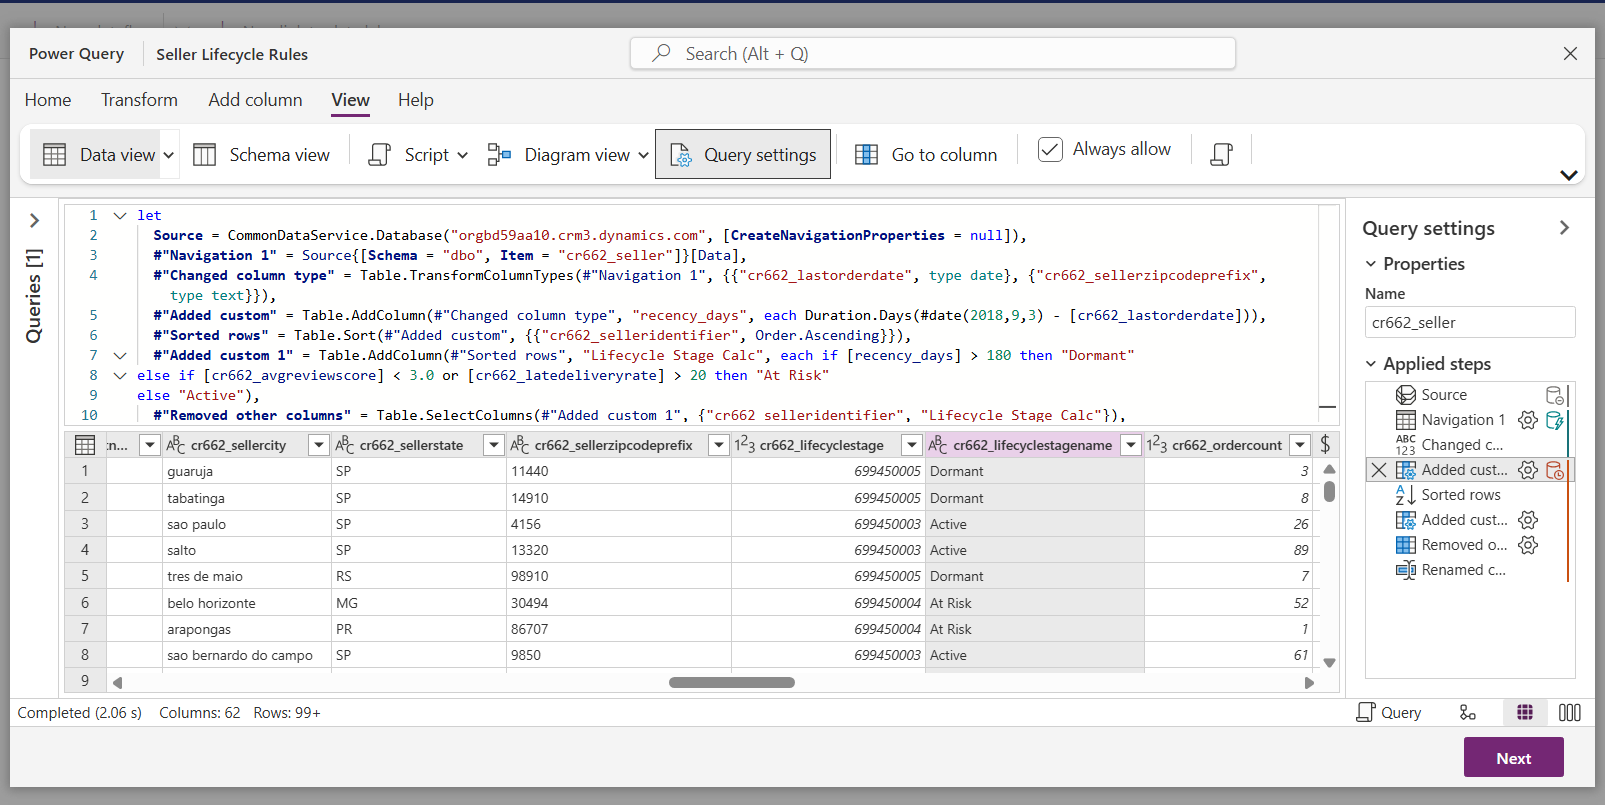Click the vertical scrollbar thumb of the grid
The image size is (1605, 805).
pyautogui.click(x=1329, y=491)
